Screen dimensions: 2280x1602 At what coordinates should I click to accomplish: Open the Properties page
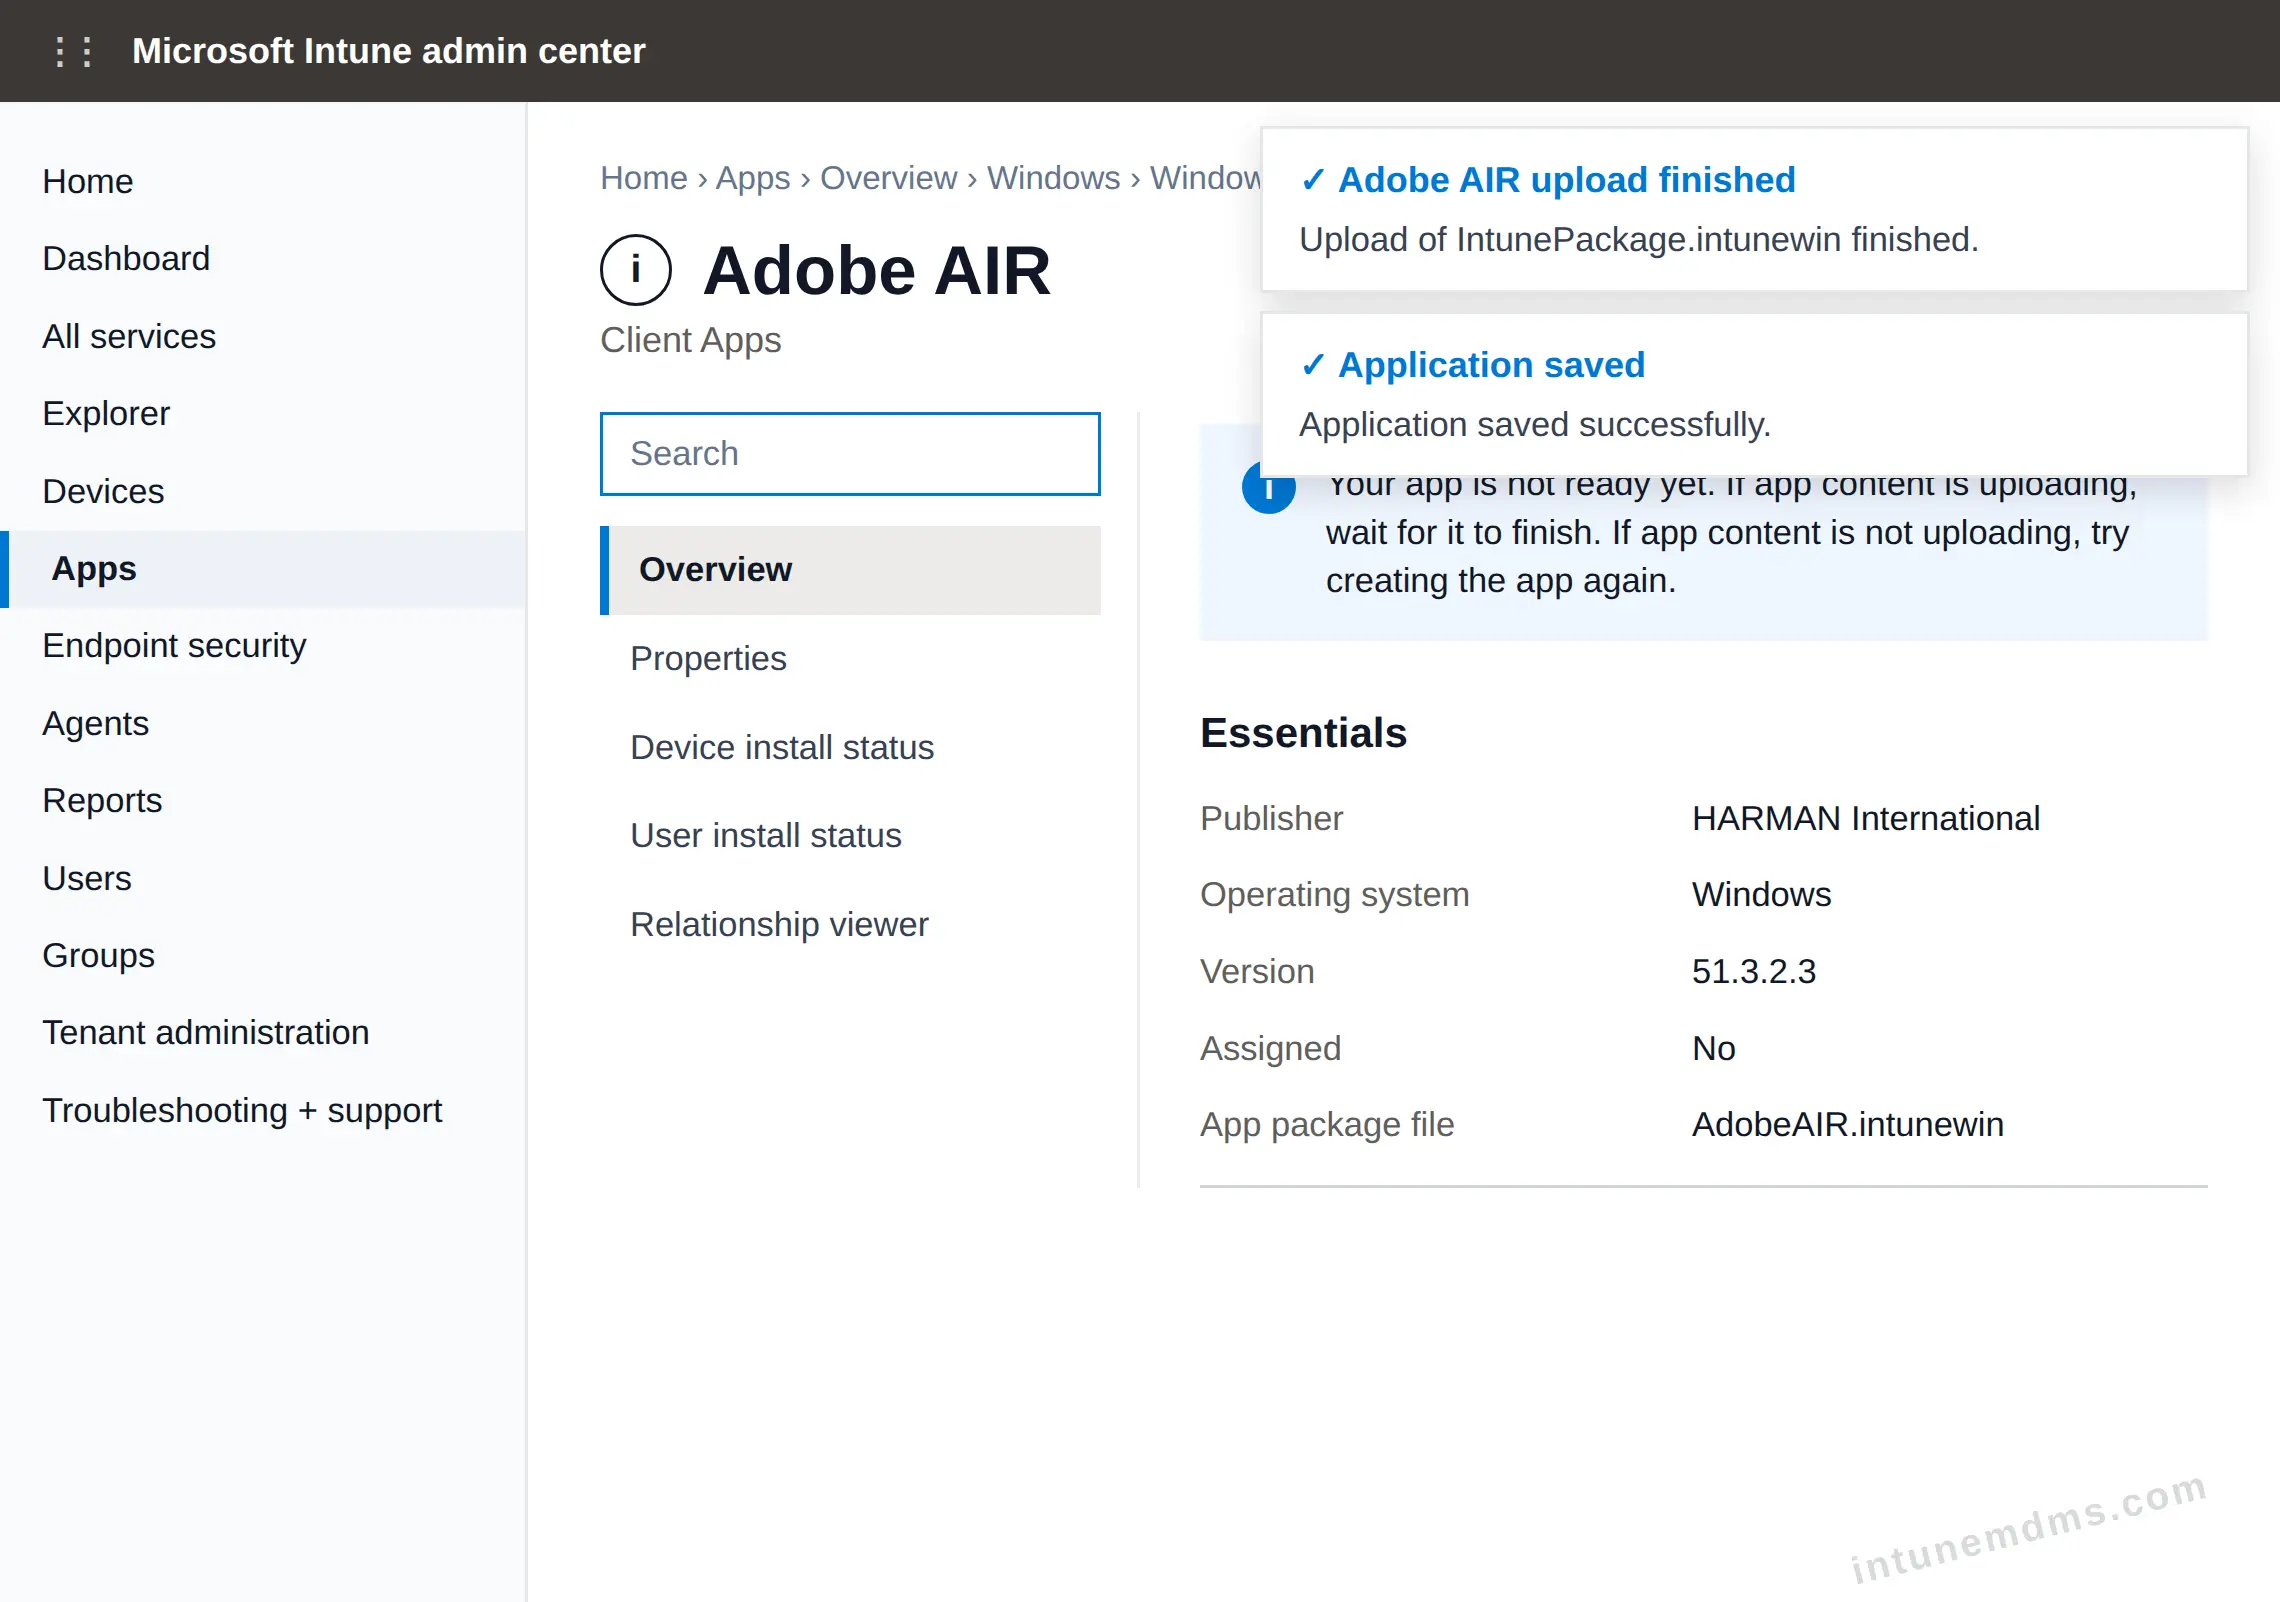pyautogui.click(x=850, y=658)
